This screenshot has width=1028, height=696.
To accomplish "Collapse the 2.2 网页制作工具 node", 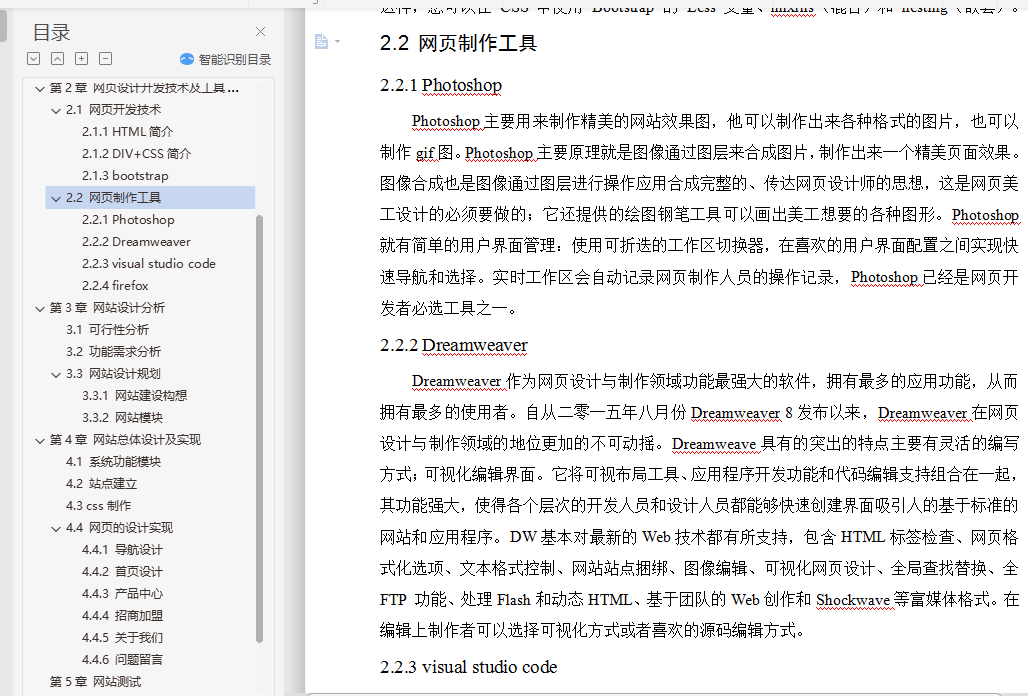I will pos(56,199).
